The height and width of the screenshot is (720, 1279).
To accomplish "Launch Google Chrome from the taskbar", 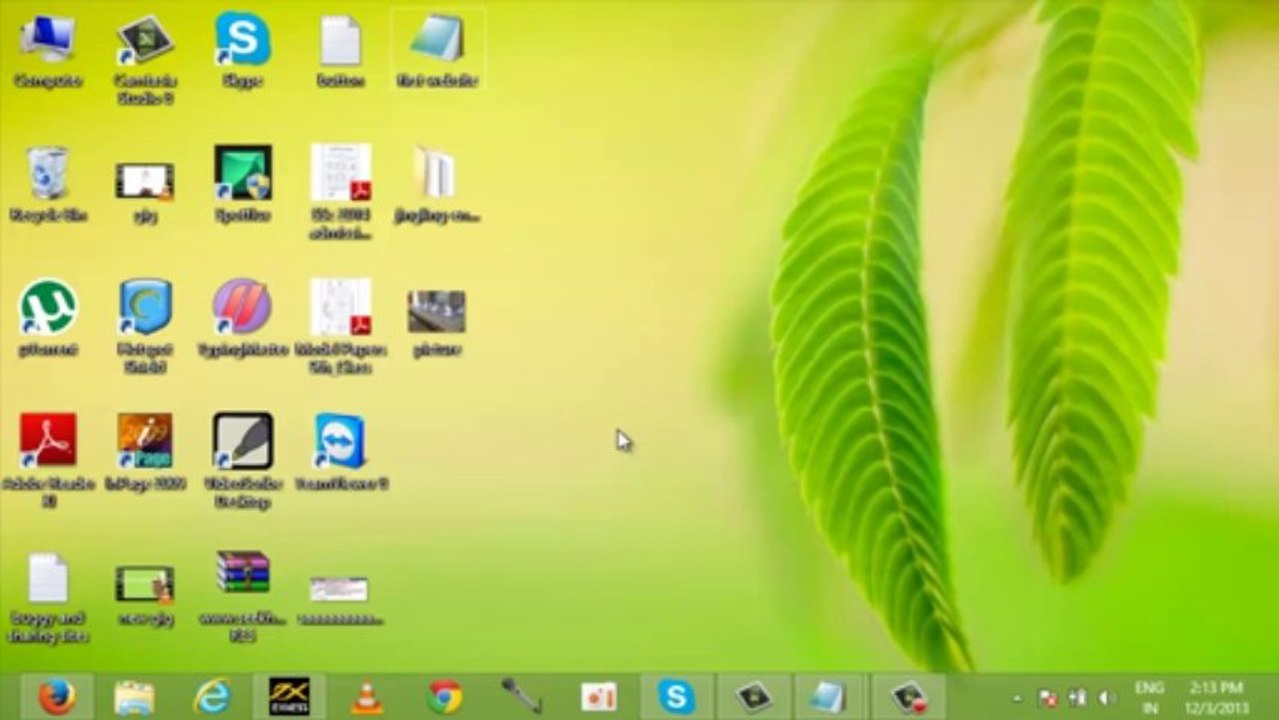I will point(445,697).
